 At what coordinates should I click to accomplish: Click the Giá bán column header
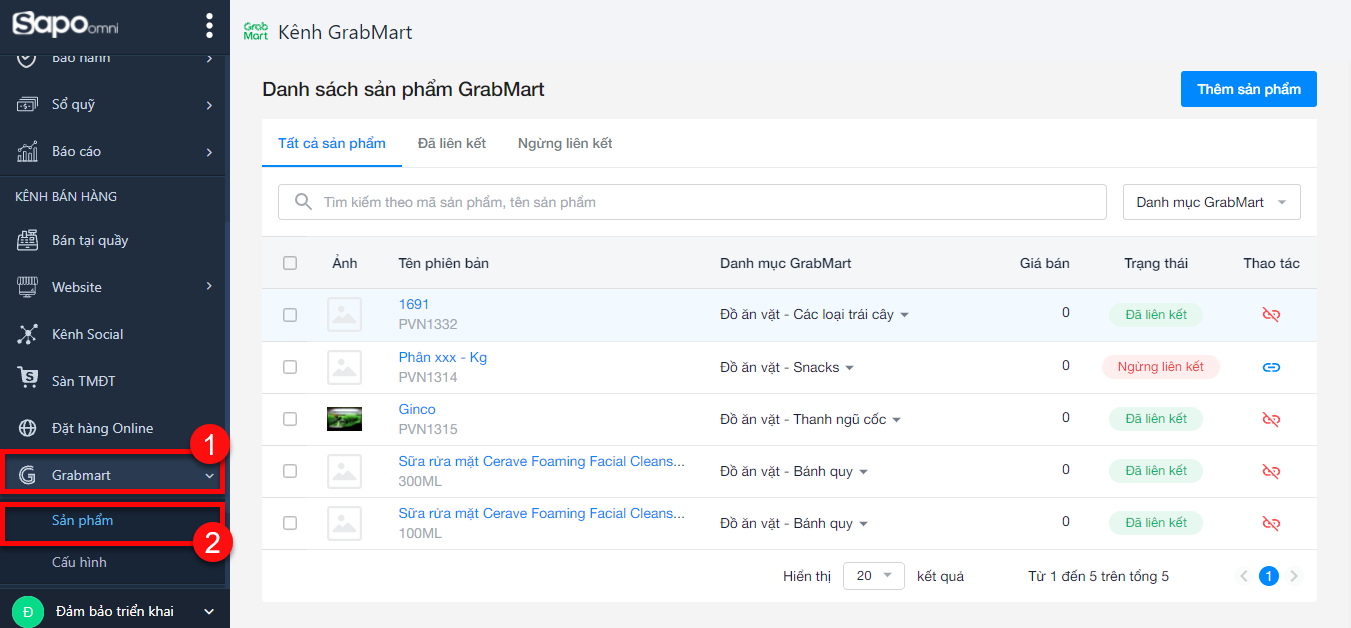pos(1045,263)
